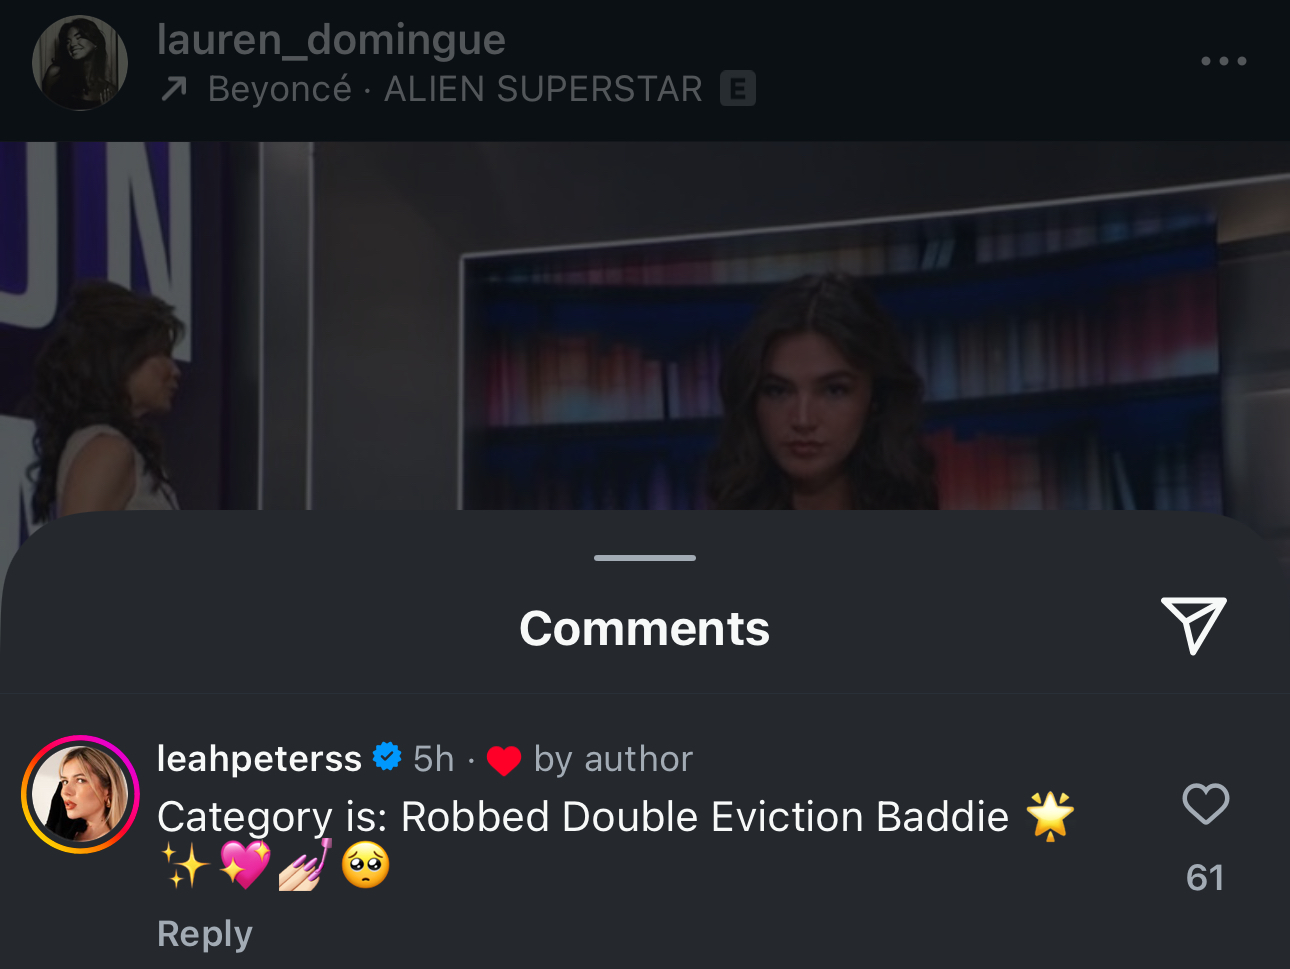
Task: View leahpeterss's story from avatar ring
Action: 80,794
